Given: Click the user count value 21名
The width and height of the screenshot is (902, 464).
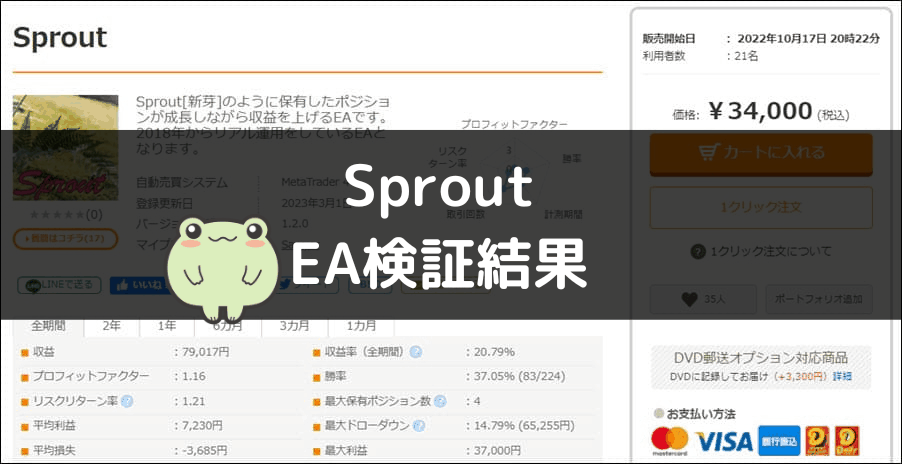Looking at the screenshot, I should [x=746, y=56].
